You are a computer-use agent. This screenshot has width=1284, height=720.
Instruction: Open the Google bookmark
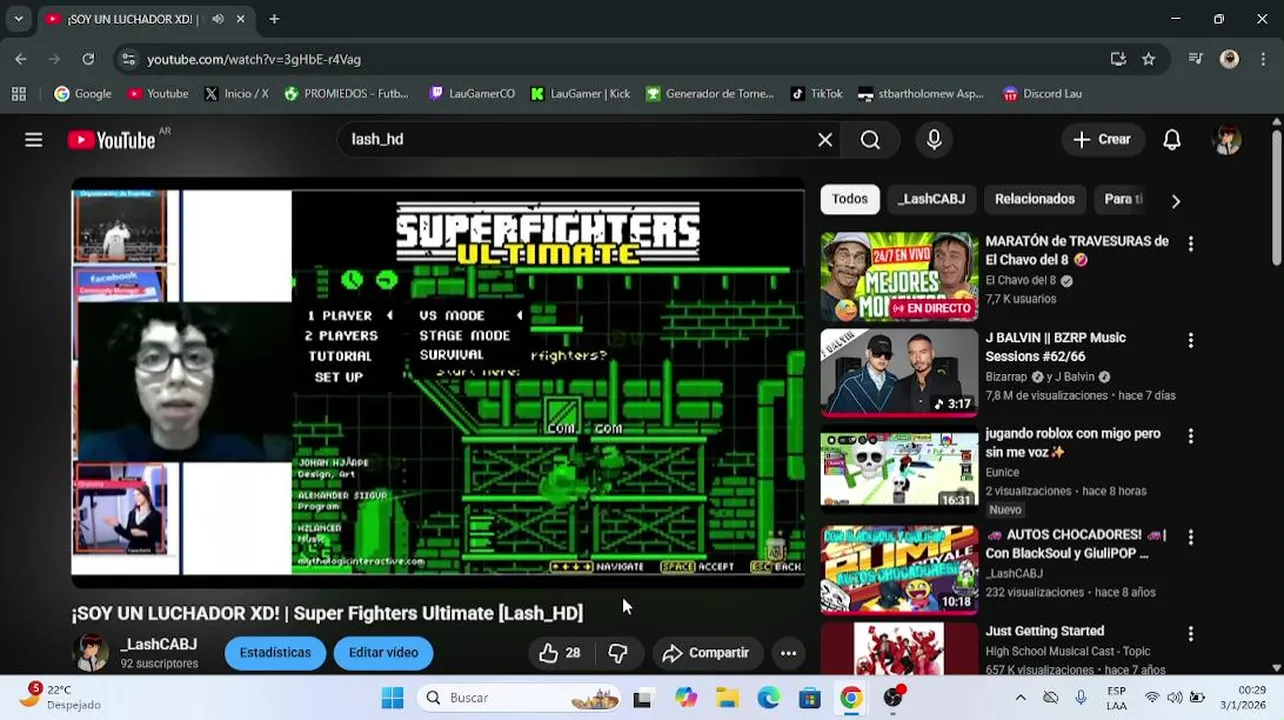pos(83,94)
